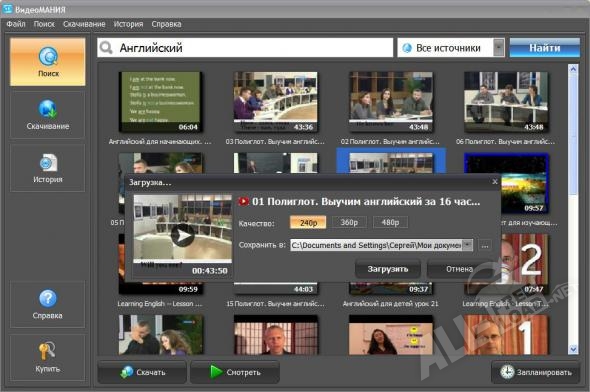Click the Отмена button
Image resolution: width=590 pixels, height=392 pixels.
click(459, 269)
